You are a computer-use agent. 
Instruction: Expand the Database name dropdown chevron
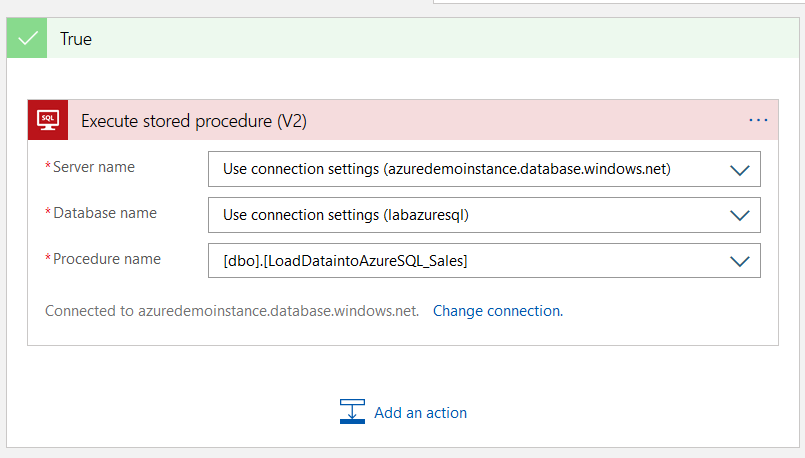[740, 215]
